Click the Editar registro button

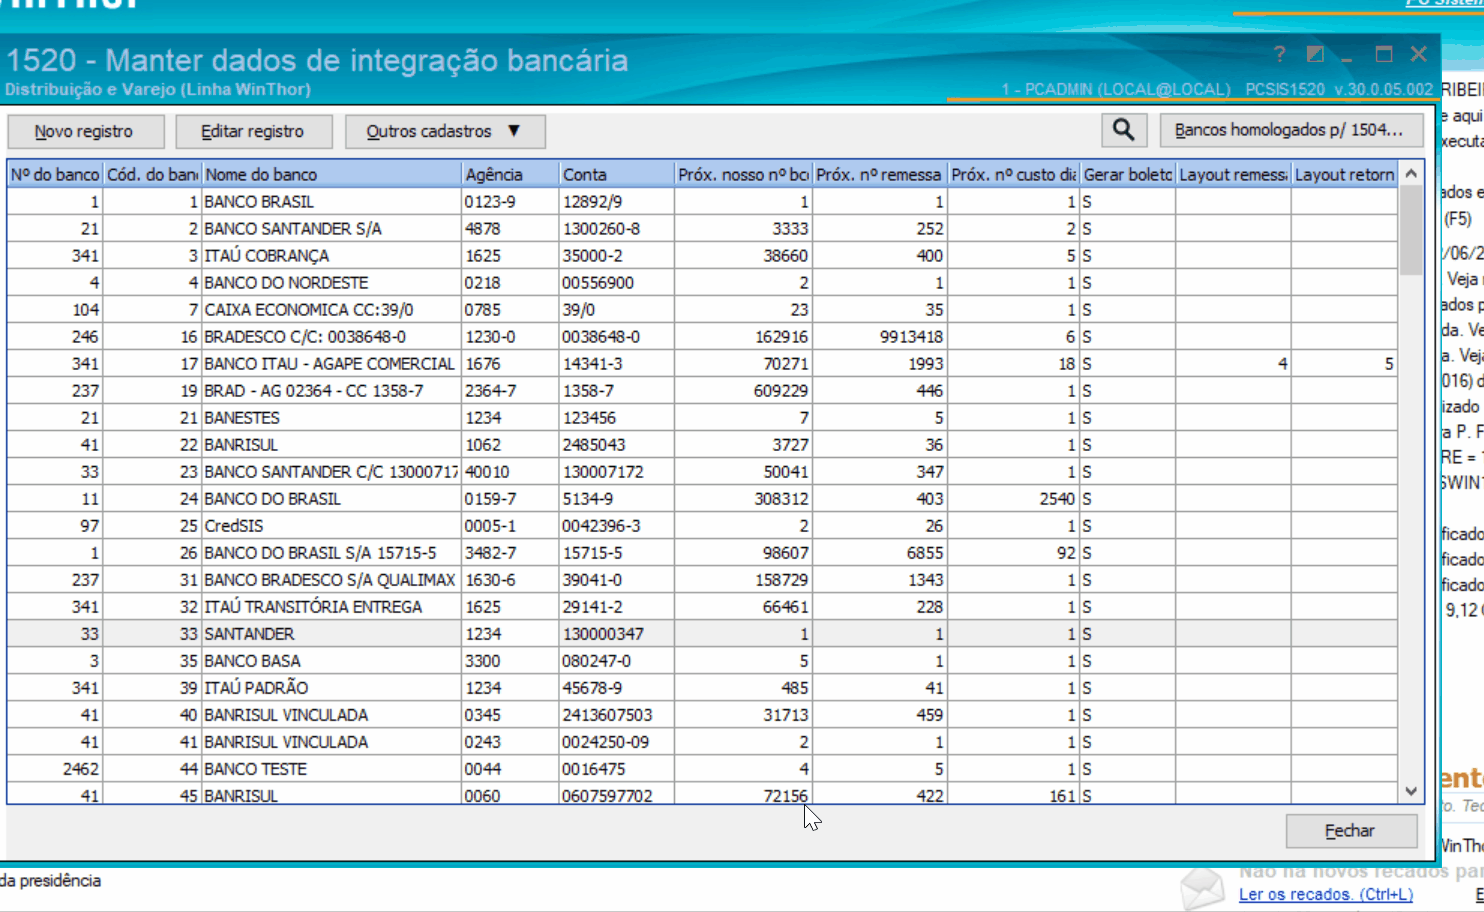[x=252, y=131]
